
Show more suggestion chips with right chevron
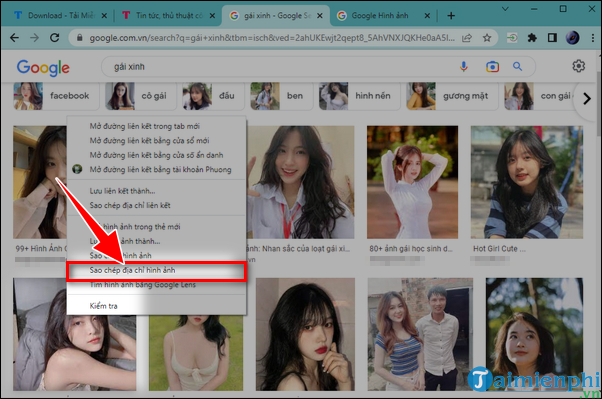click(x=587, y=99)
